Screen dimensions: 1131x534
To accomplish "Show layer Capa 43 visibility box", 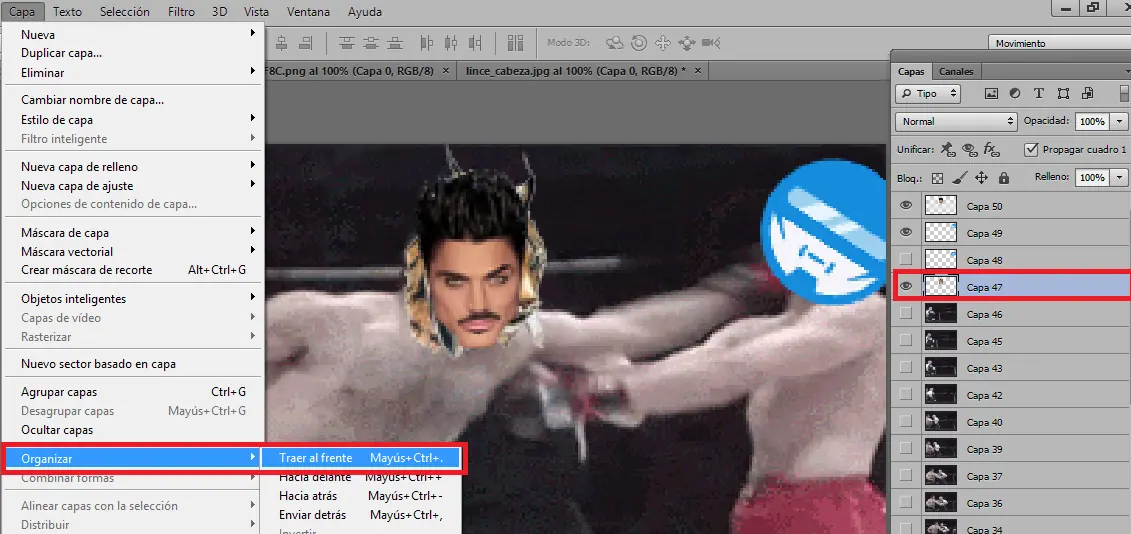I will click(x=907, y=368).
